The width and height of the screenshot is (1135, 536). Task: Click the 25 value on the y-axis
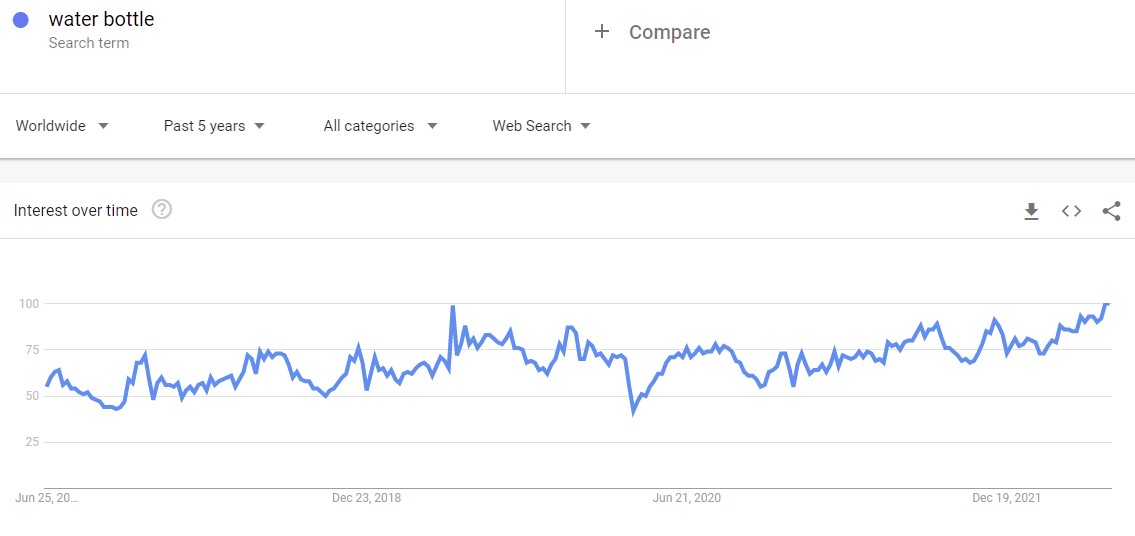30,442
